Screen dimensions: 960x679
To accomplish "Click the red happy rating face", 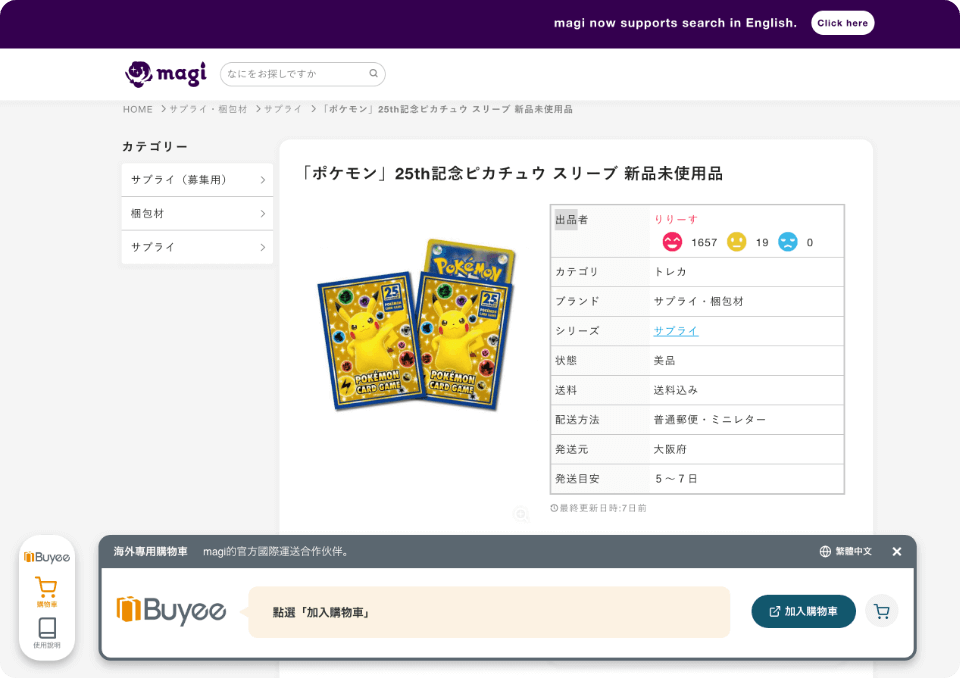I will (672, 242).
